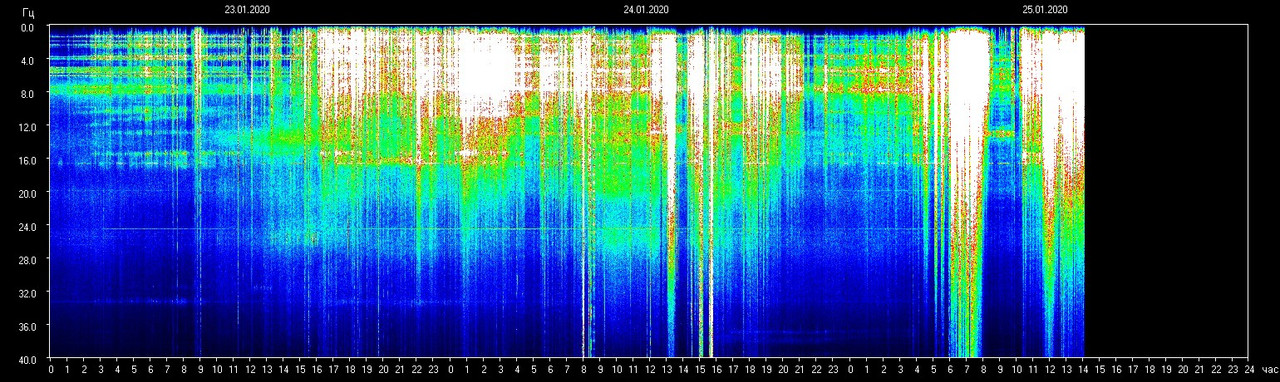The image size is (1280, 382).
Task: Click the date label 25.01.2020
Action: (1045, 9)
